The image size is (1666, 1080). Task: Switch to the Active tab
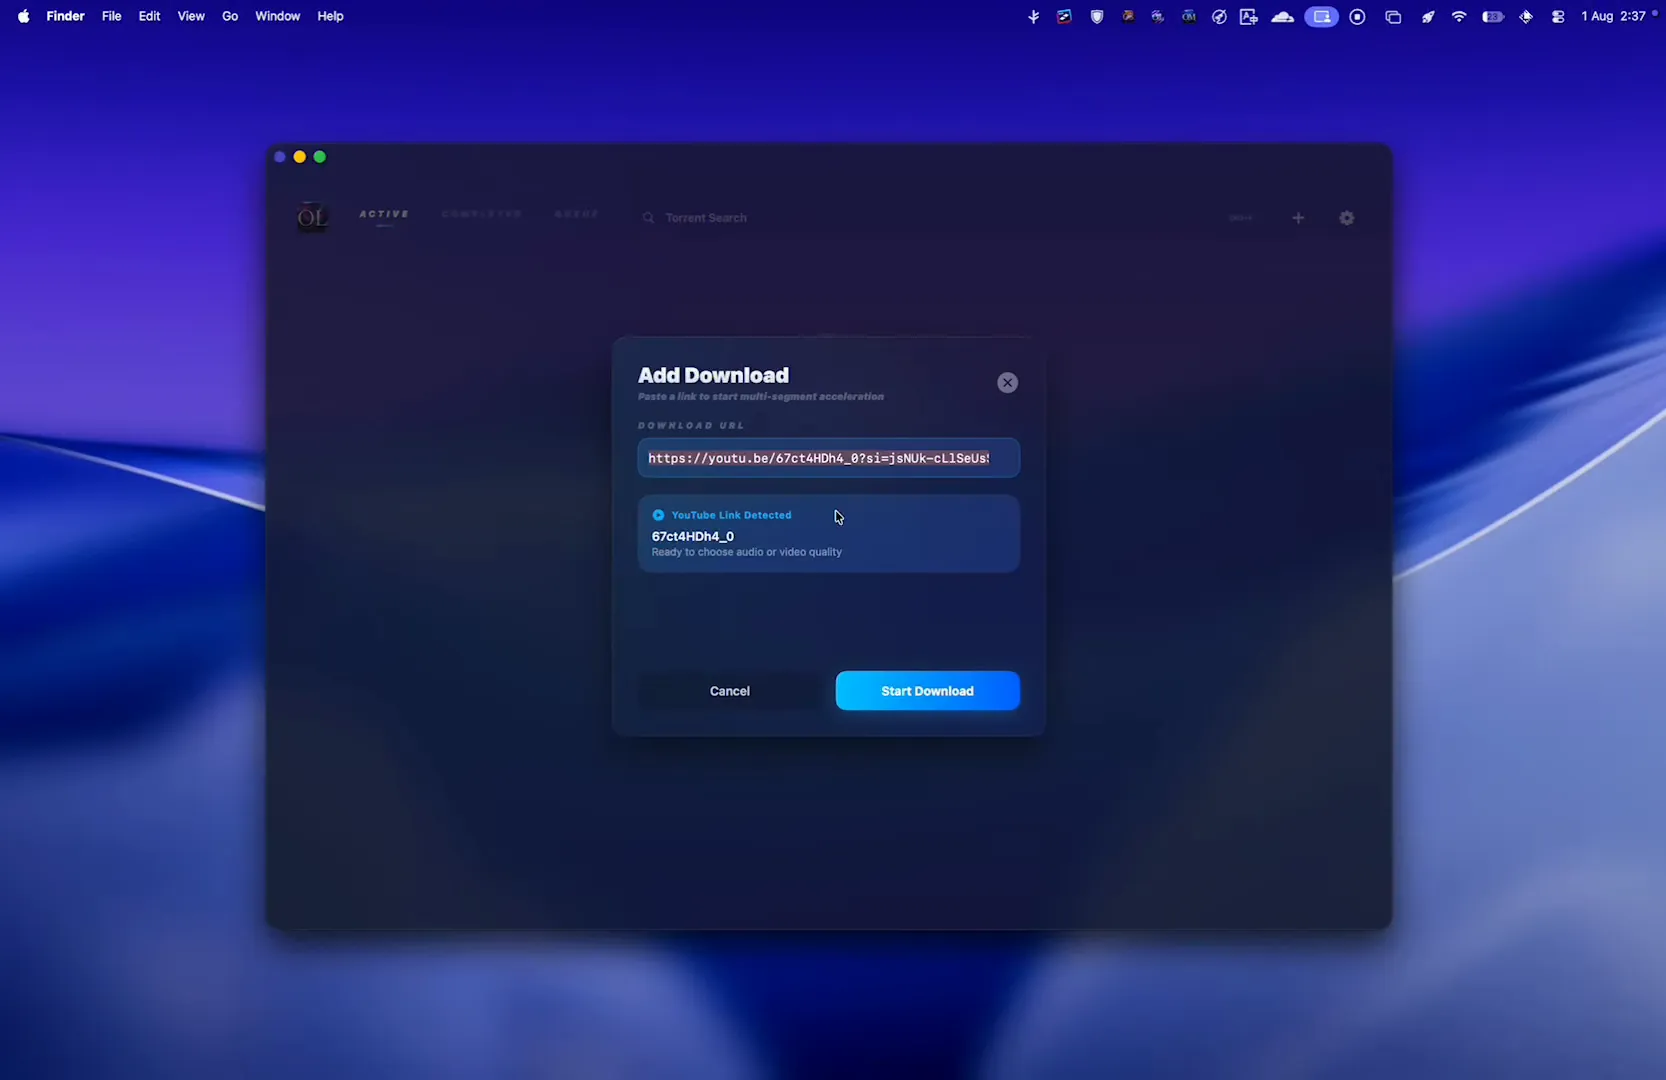click(x=384, y=214)
